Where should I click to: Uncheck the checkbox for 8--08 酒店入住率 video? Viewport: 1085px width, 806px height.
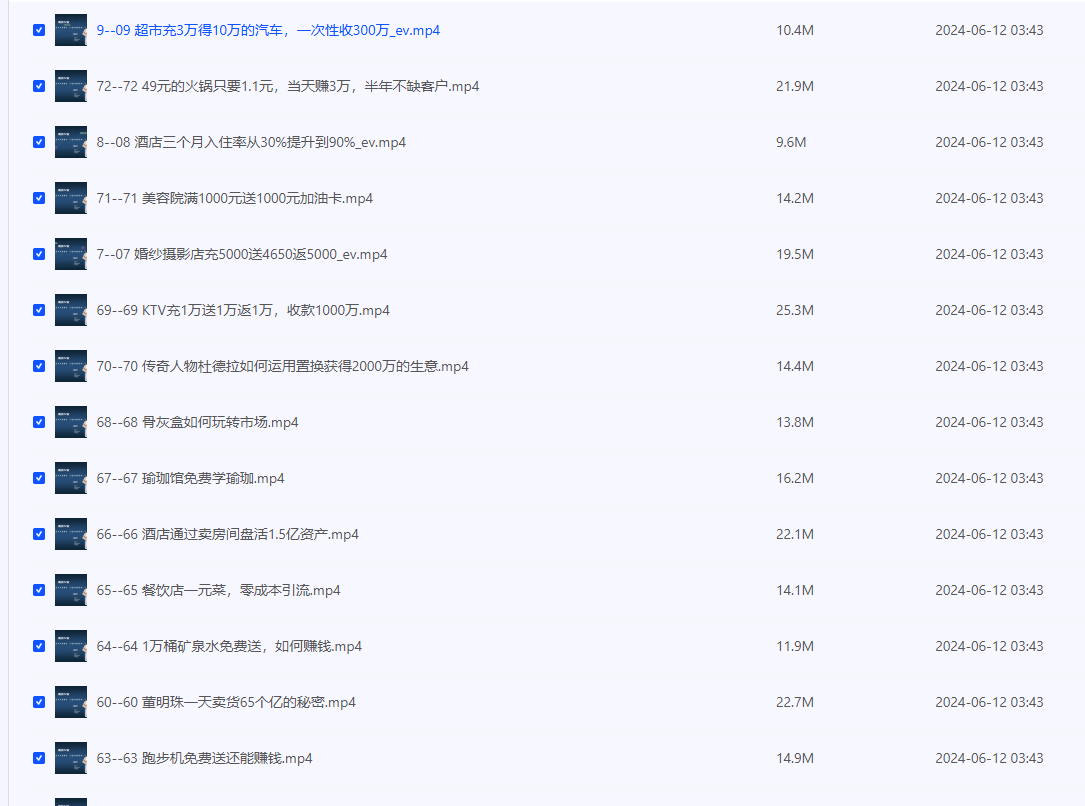tap(38, 142)
